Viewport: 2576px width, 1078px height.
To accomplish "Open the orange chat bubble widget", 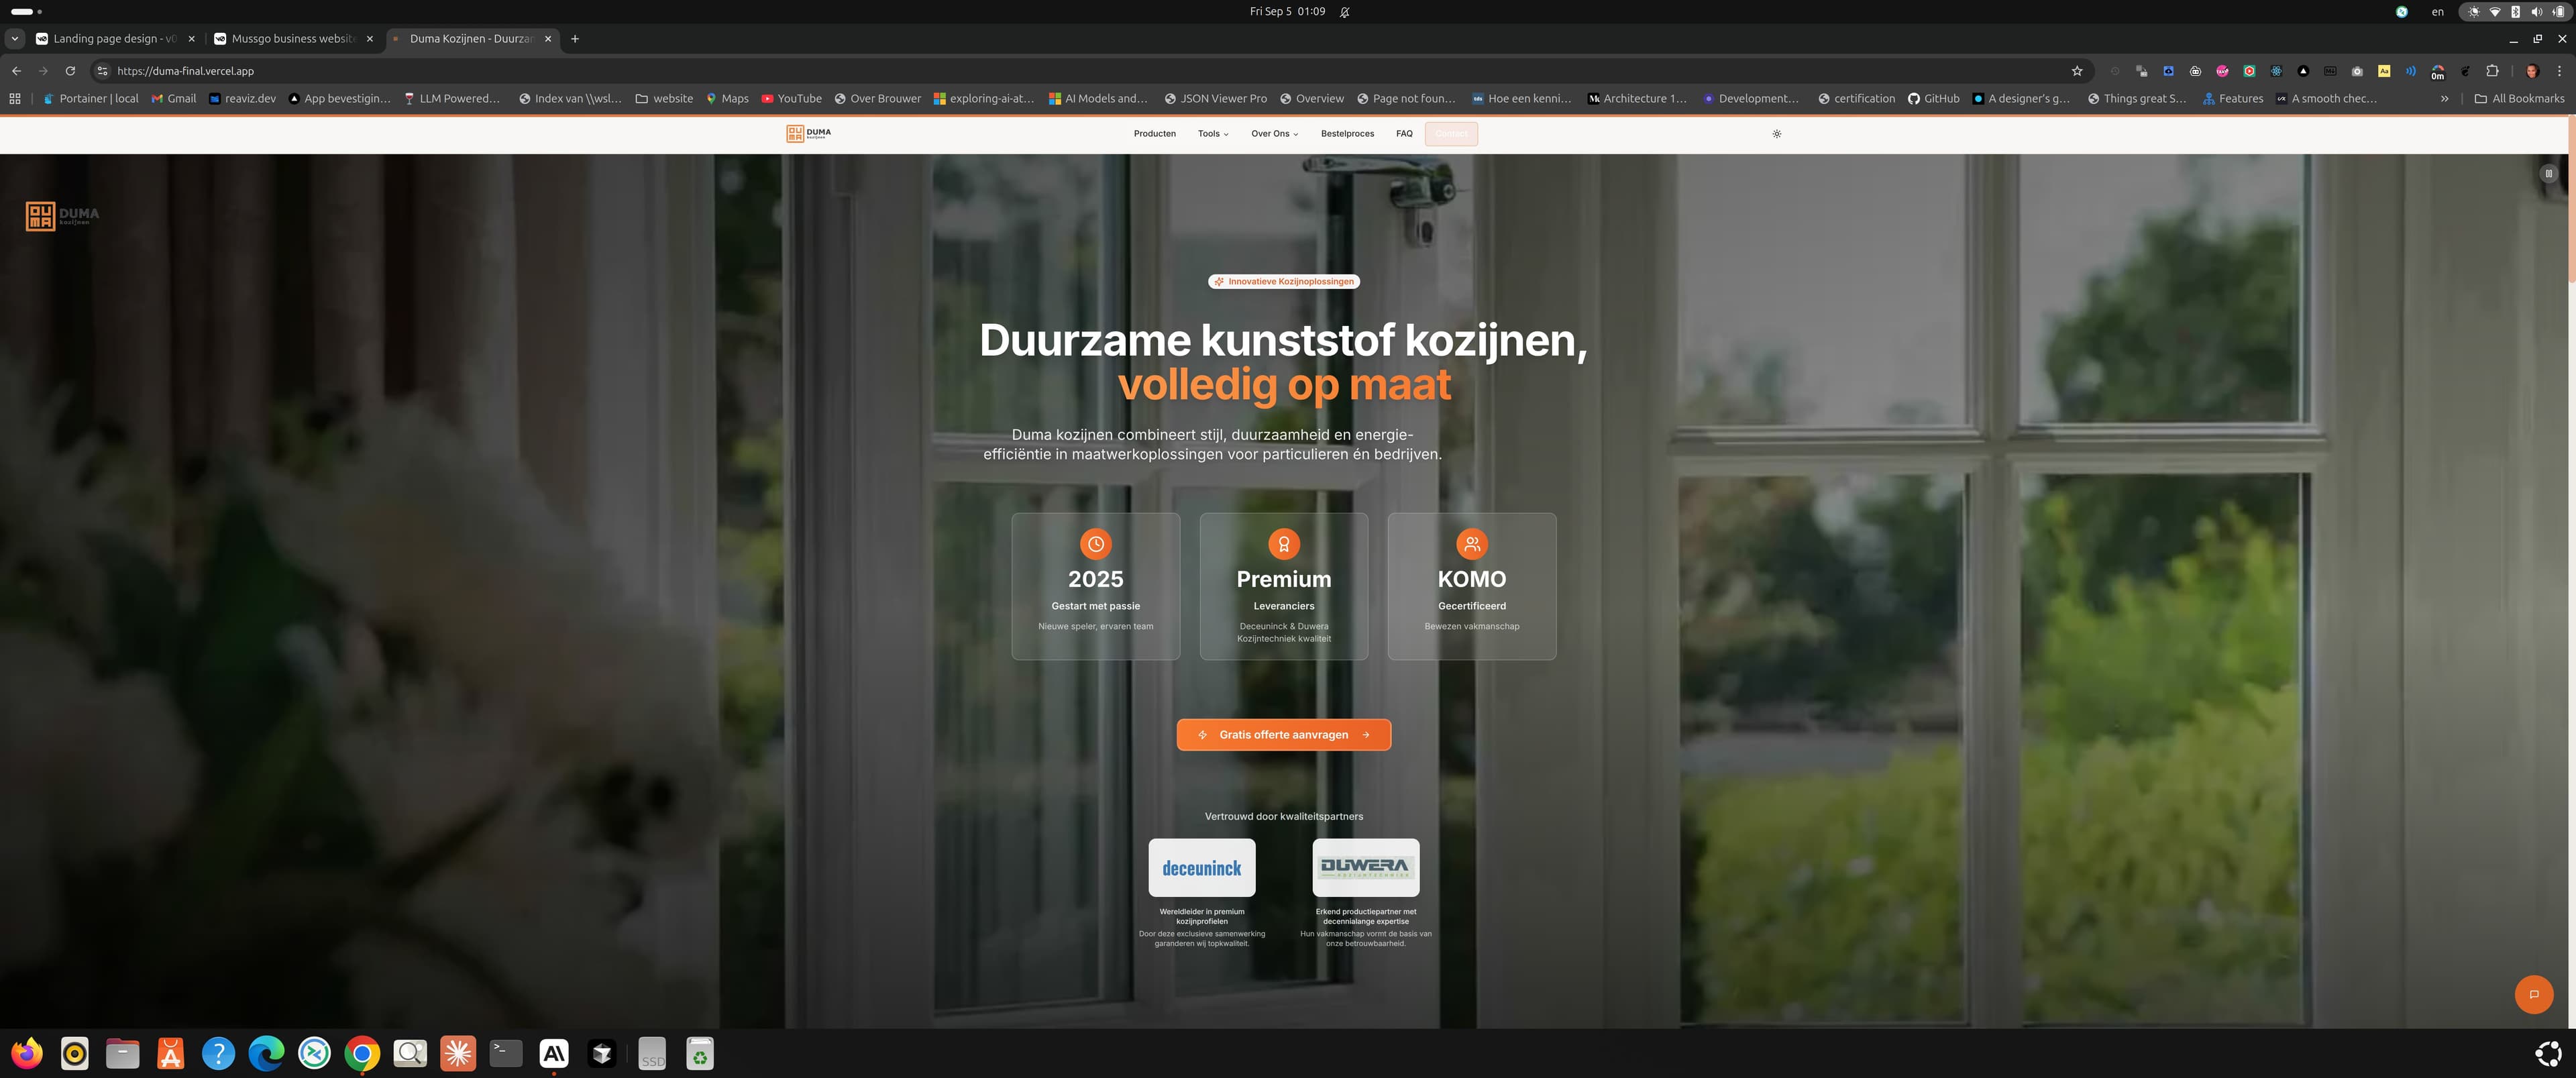I will pyautogui.click(x=2534, y=994).
